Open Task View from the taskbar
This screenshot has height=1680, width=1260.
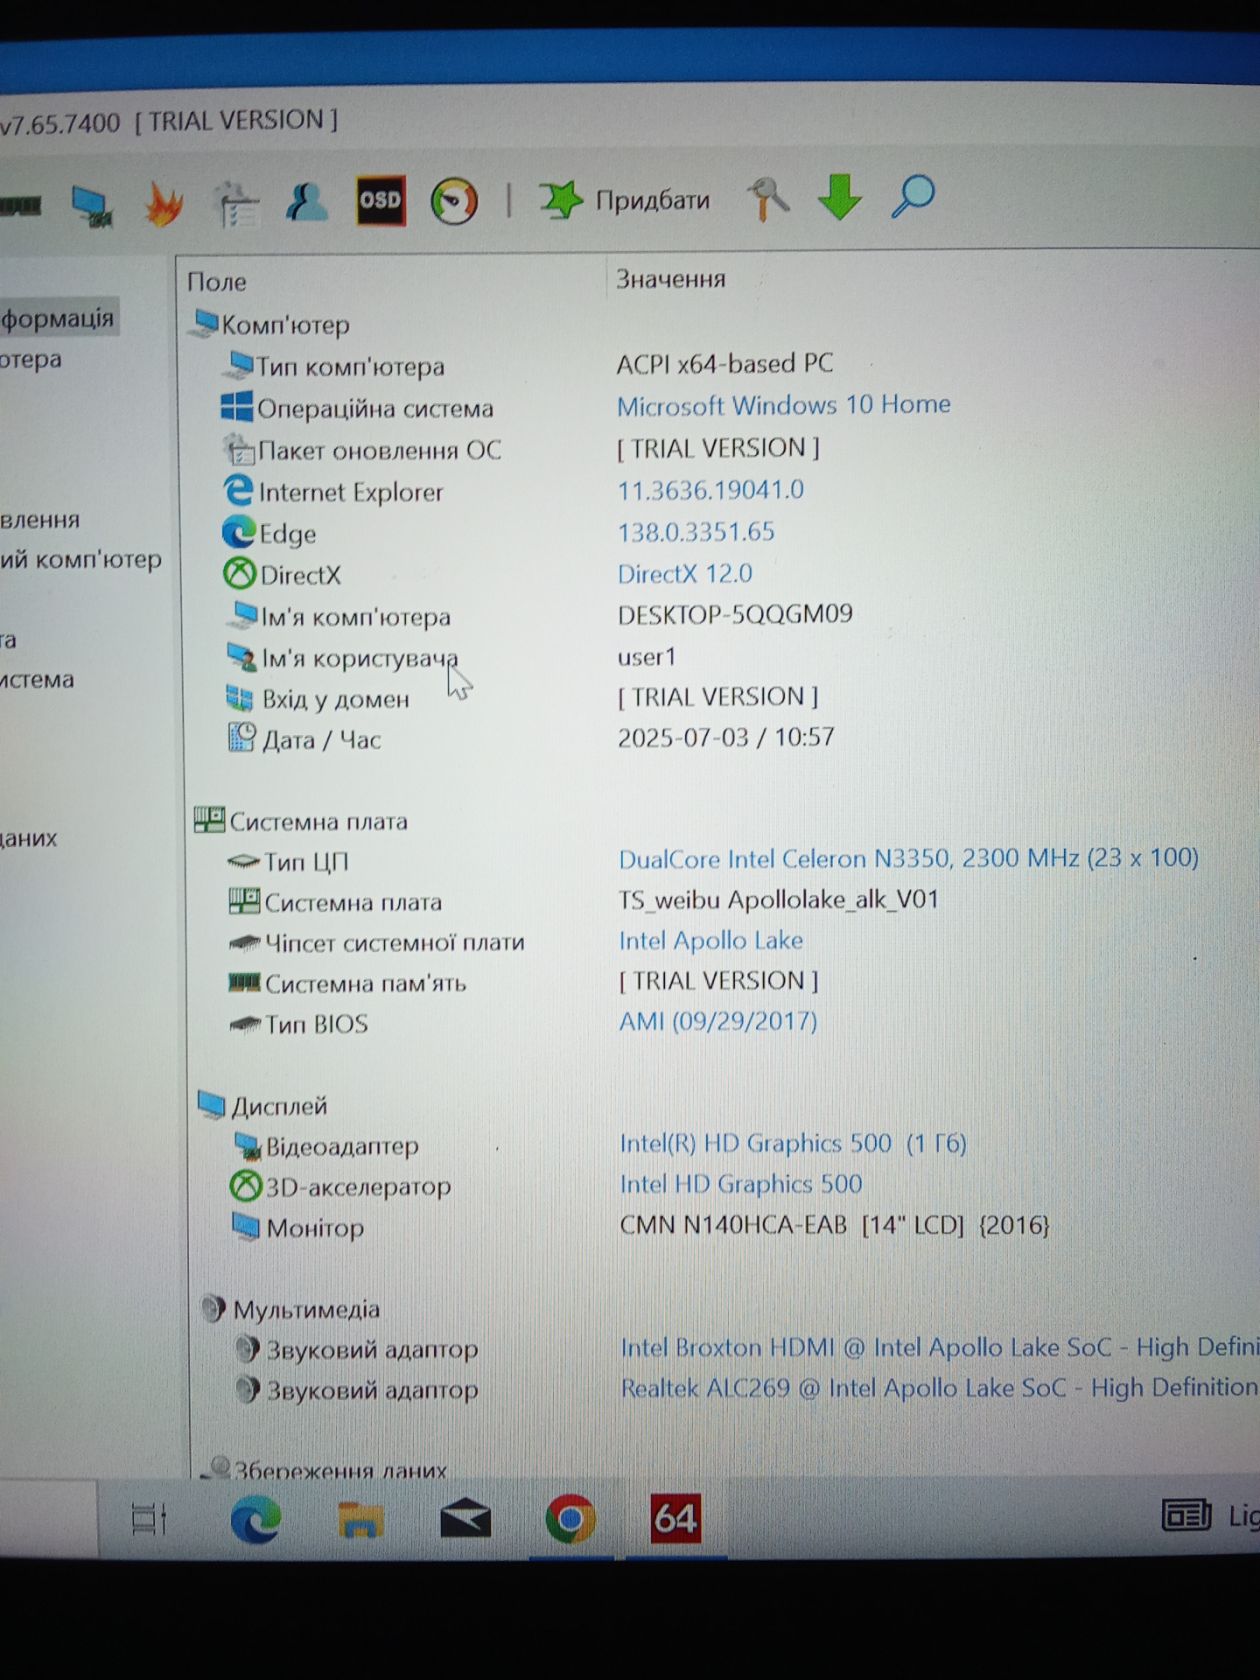tap(149, 1520)
